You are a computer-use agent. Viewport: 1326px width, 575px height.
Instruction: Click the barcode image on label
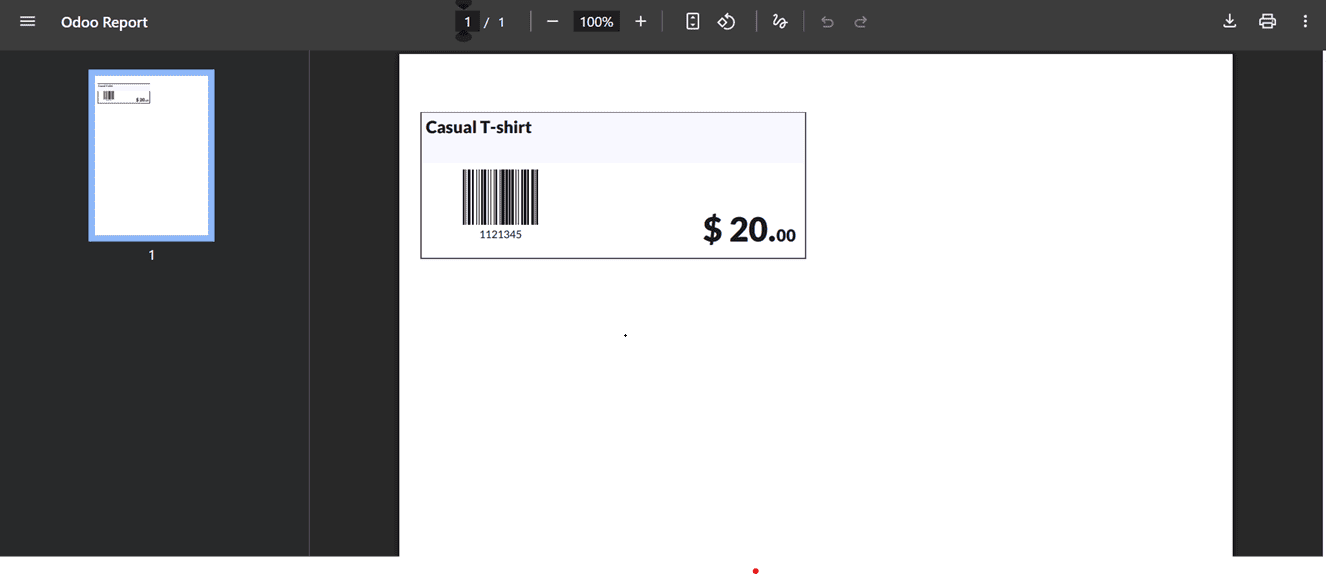[500, 197]
